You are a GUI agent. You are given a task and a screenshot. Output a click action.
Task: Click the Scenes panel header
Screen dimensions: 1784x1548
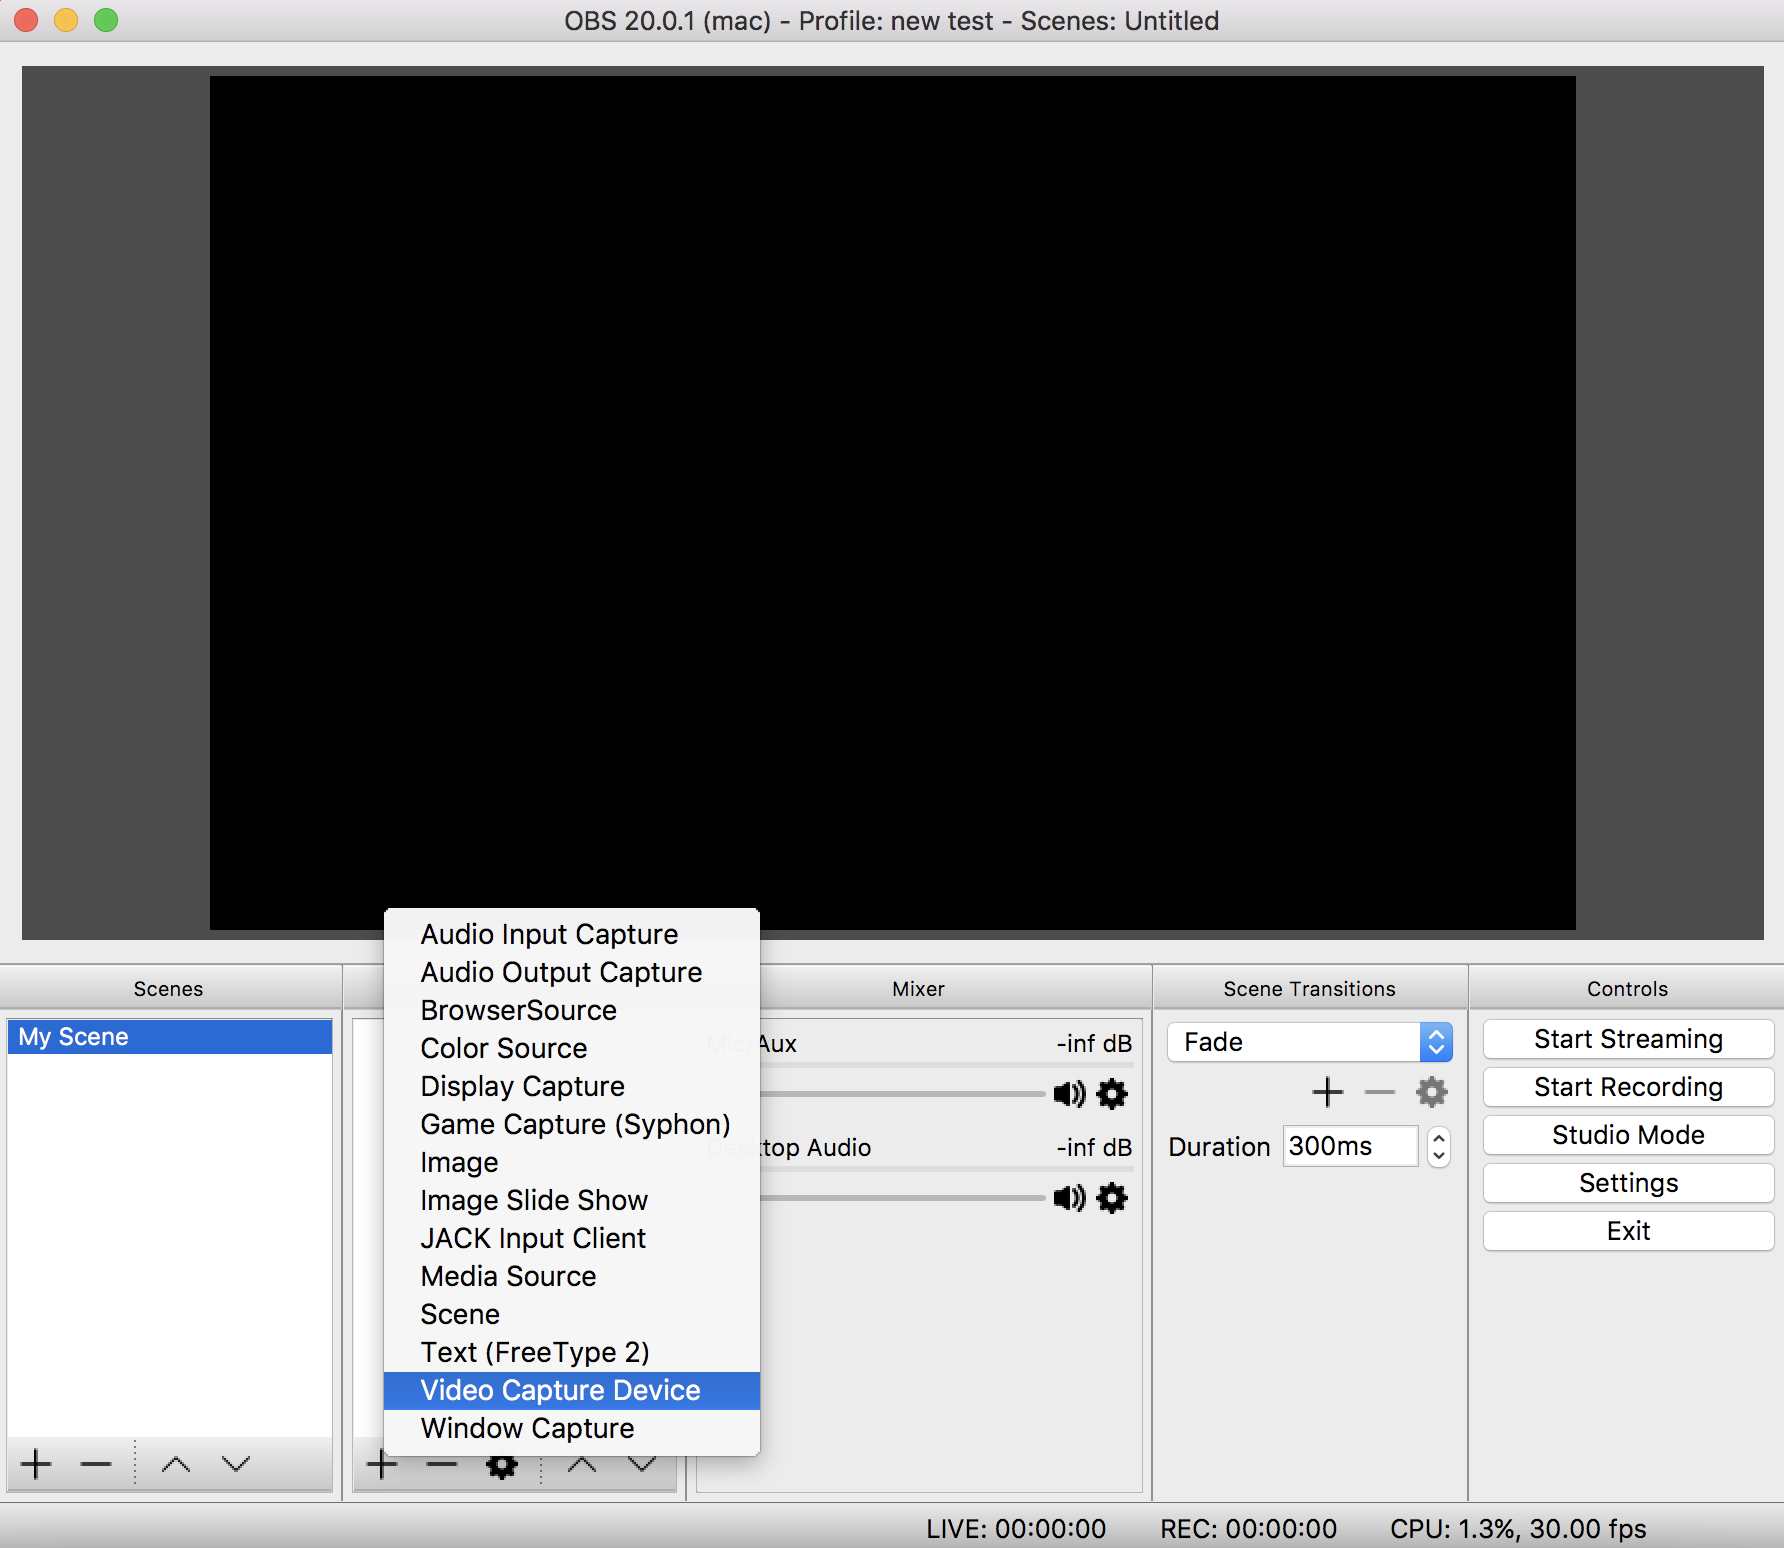pos(169,989)
